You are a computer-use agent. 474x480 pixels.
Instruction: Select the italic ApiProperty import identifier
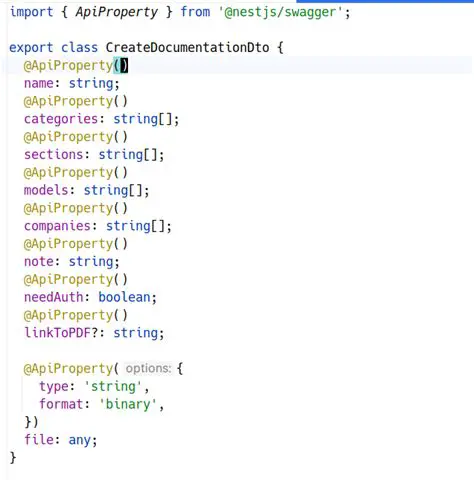pyautogui.click(x=117, y=13)
